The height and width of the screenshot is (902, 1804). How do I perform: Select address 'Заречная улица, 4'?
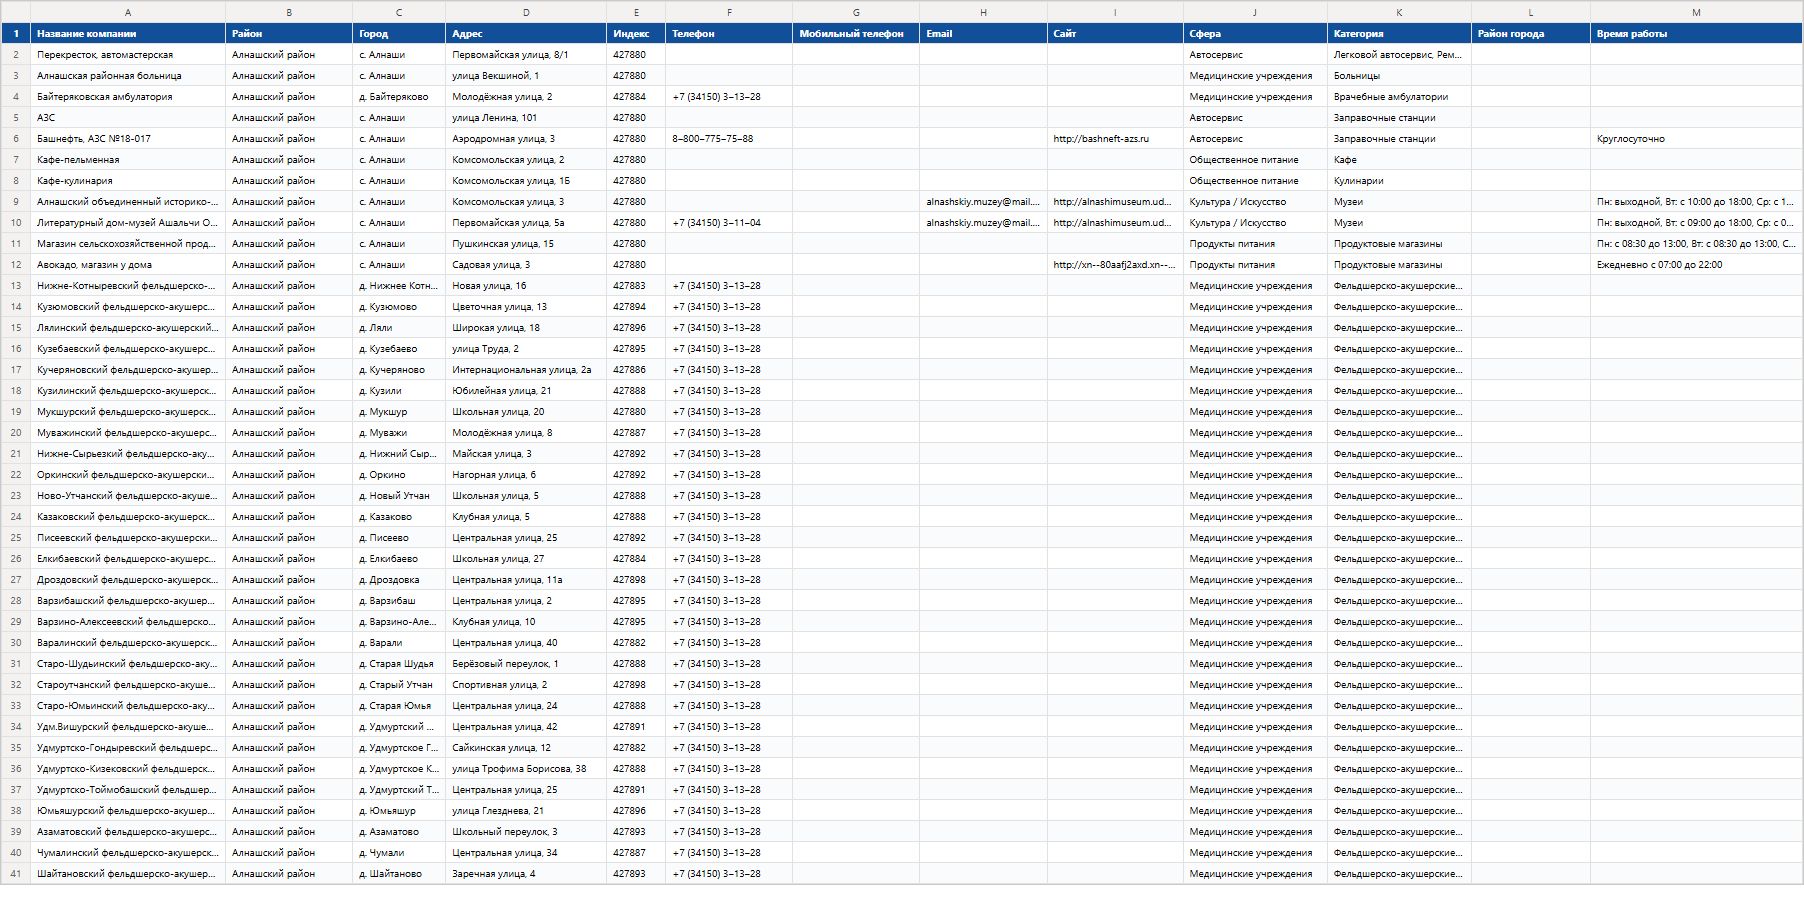tap(526, 874)
